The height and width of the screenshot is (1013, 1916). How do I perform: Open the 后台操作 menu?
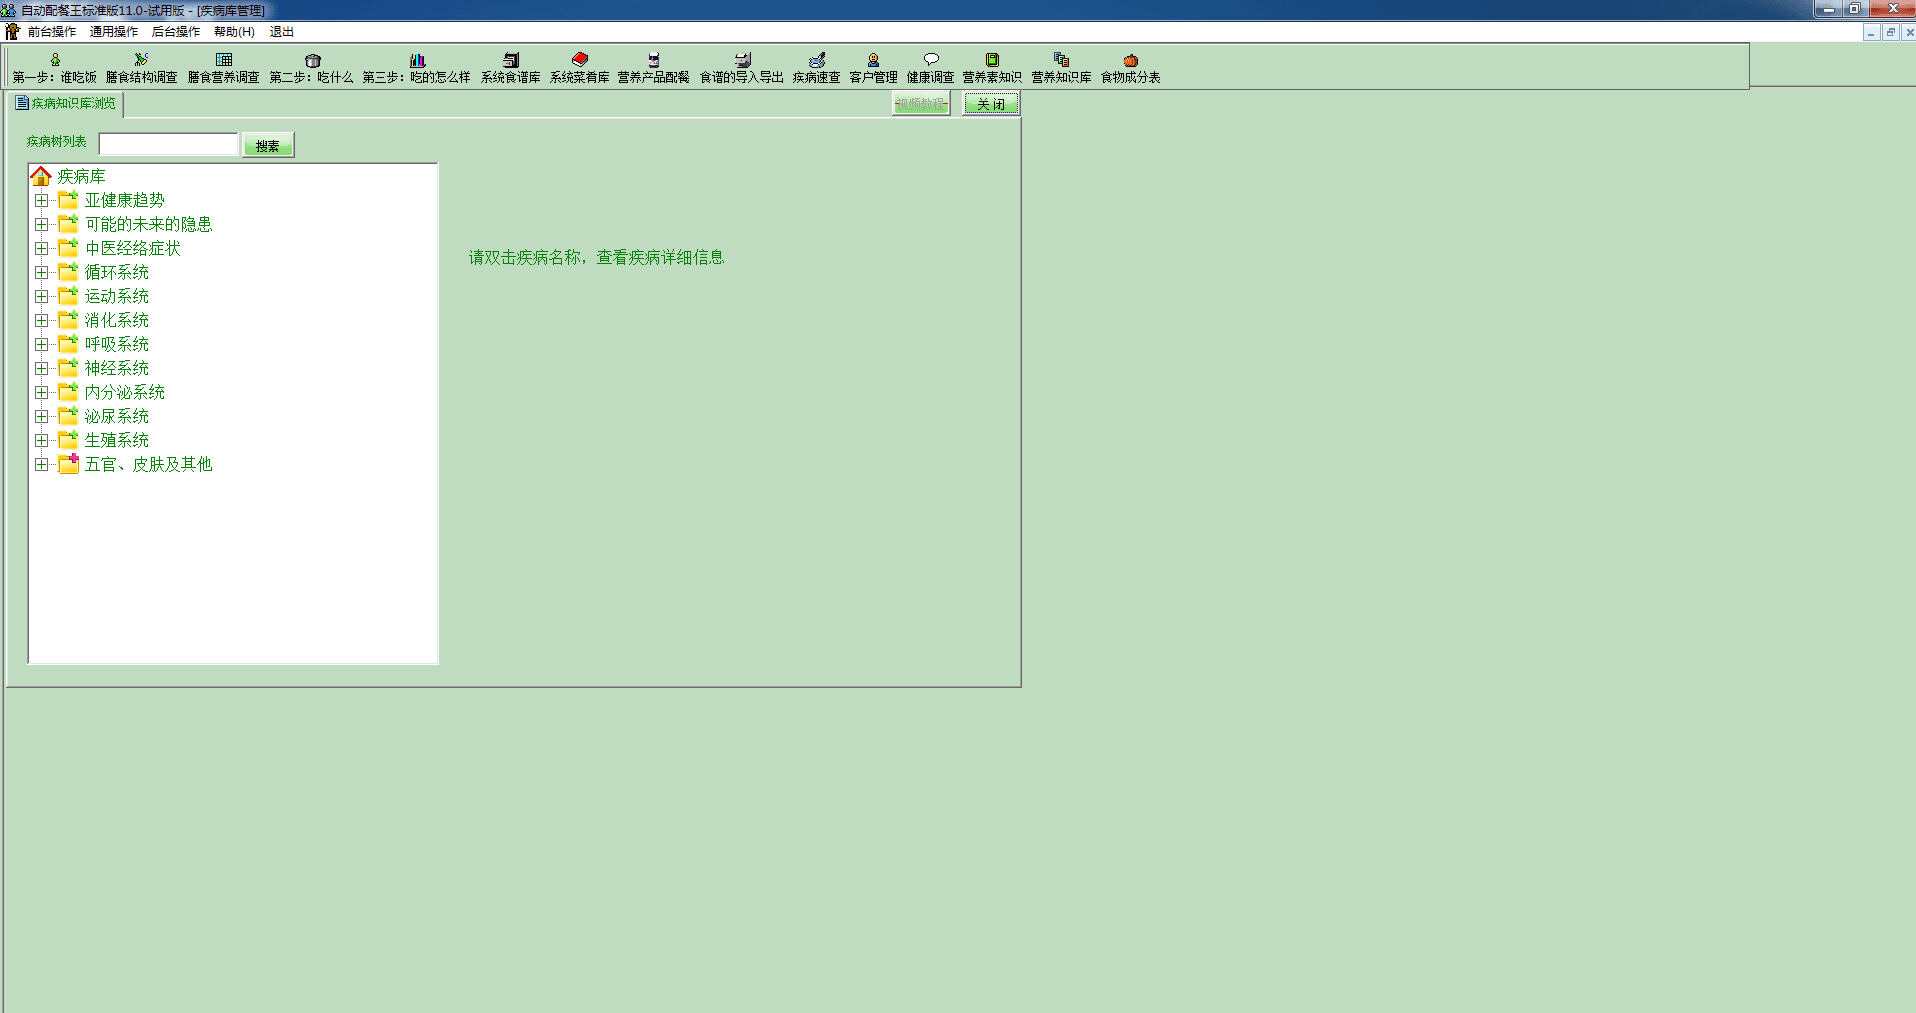(176, 32)
